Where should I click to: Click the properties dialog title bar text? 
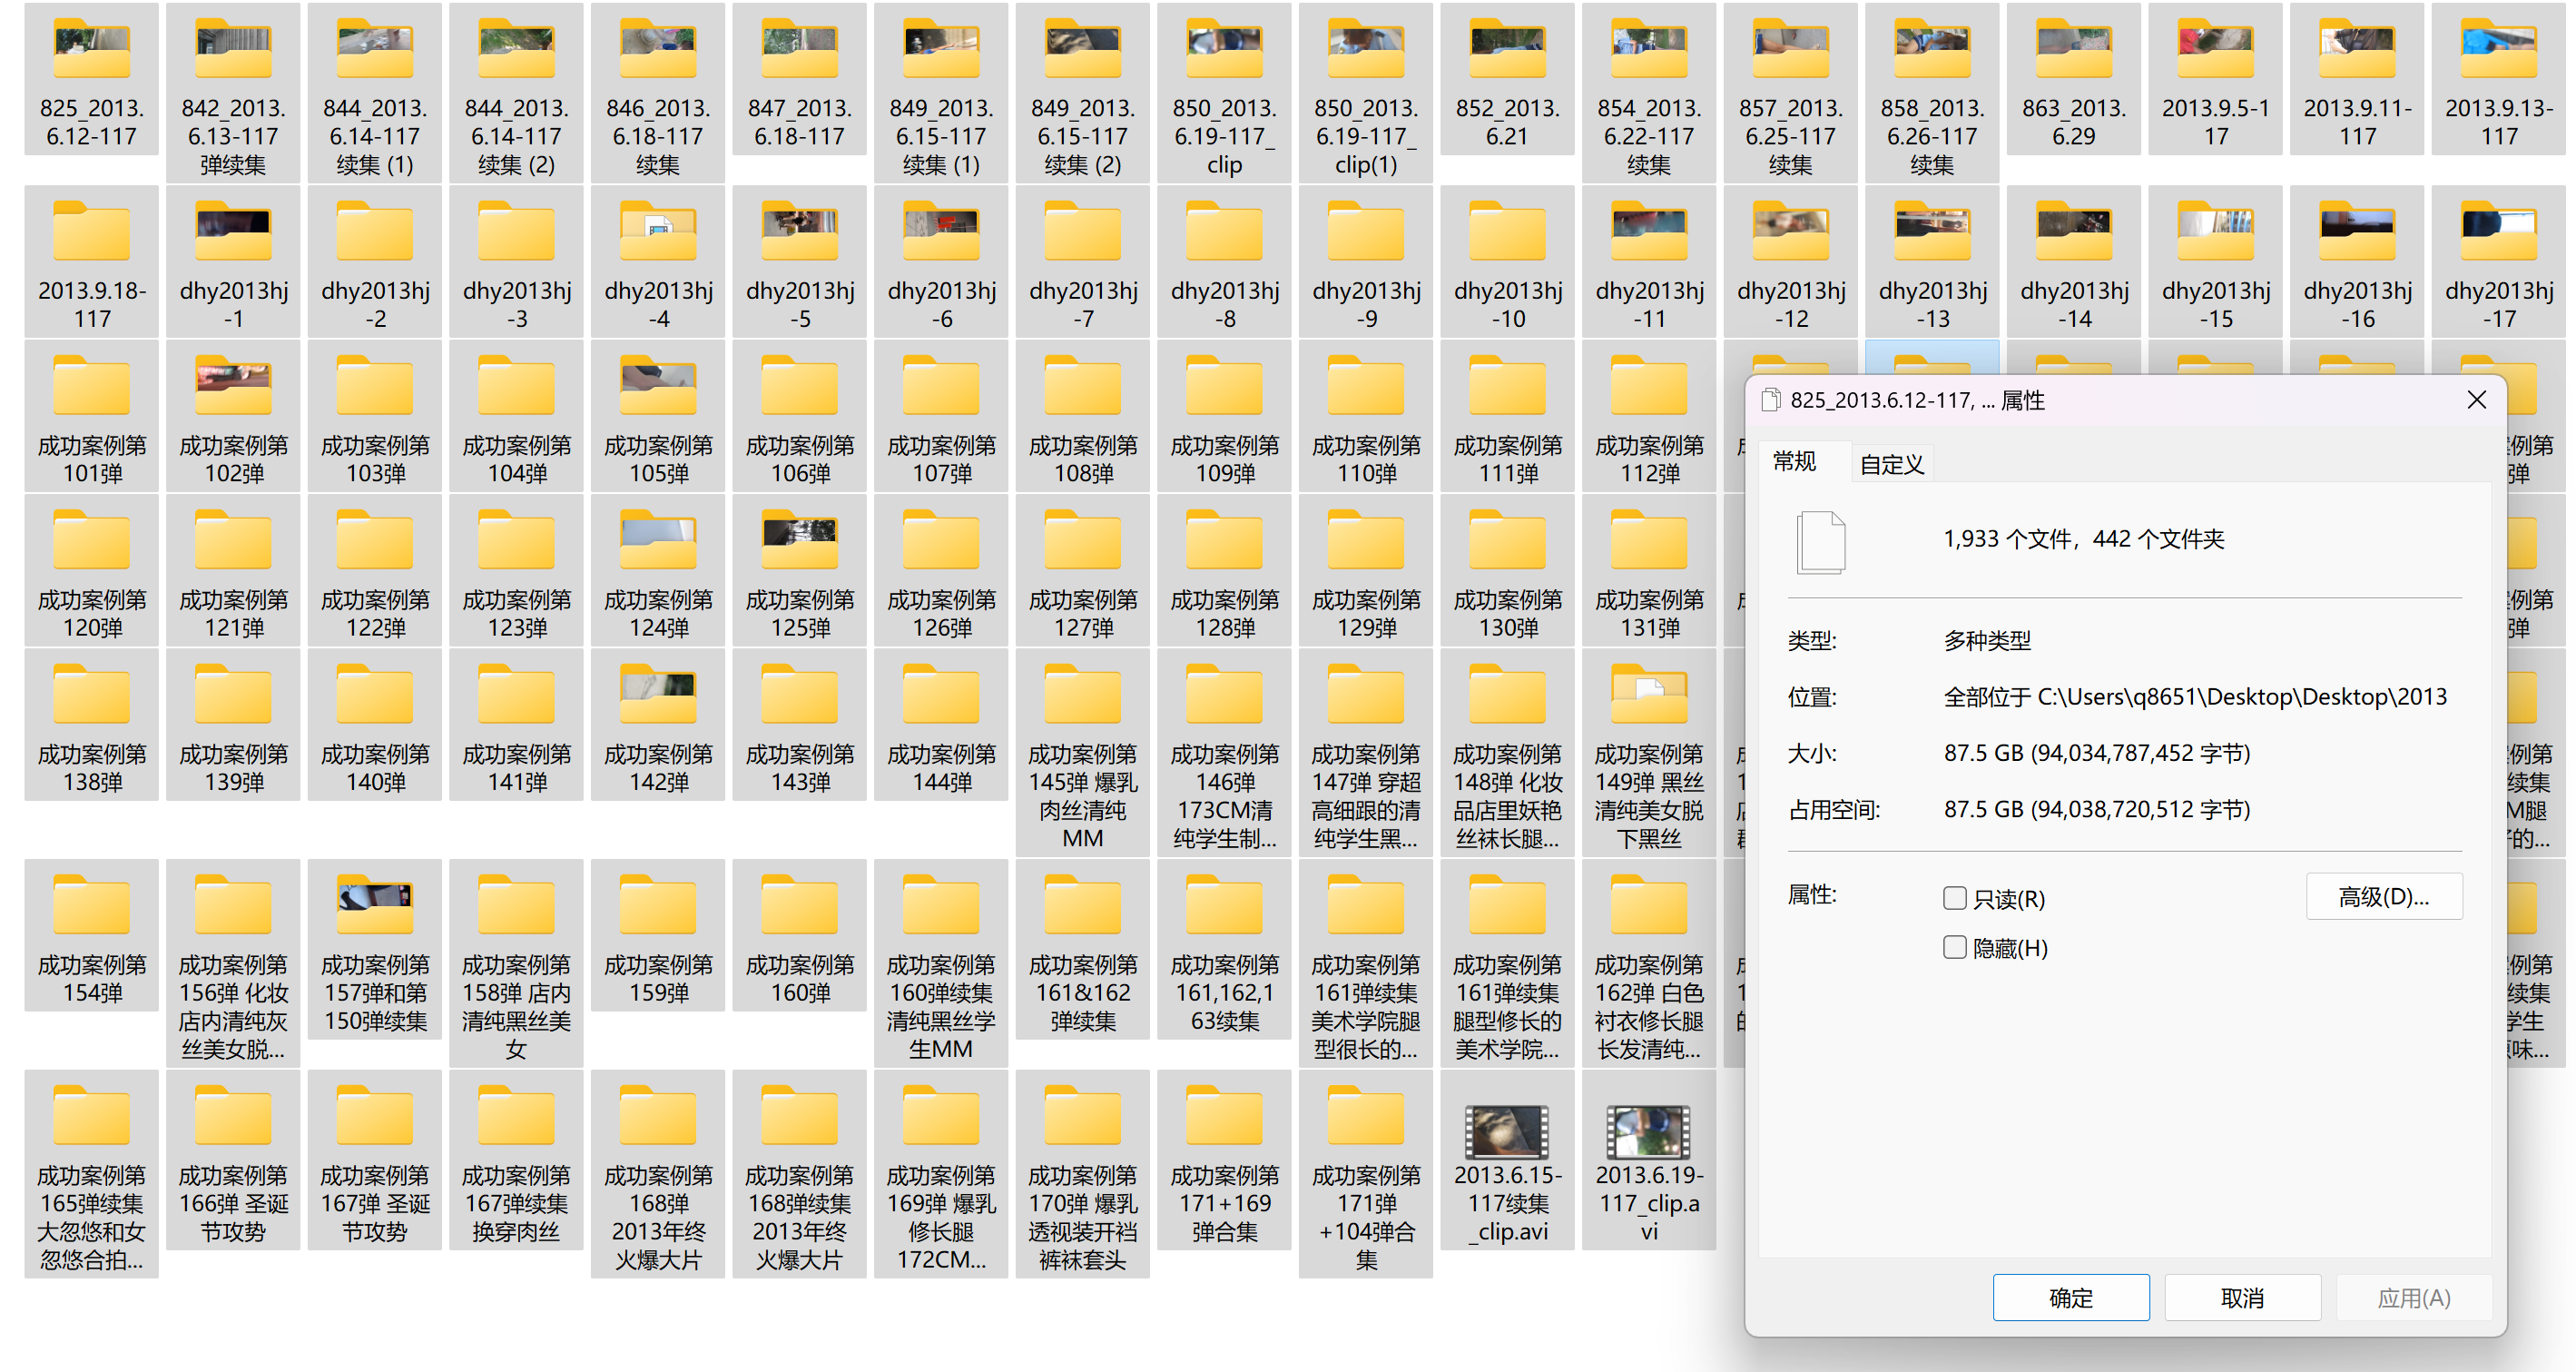click(x=1916, y=400)
